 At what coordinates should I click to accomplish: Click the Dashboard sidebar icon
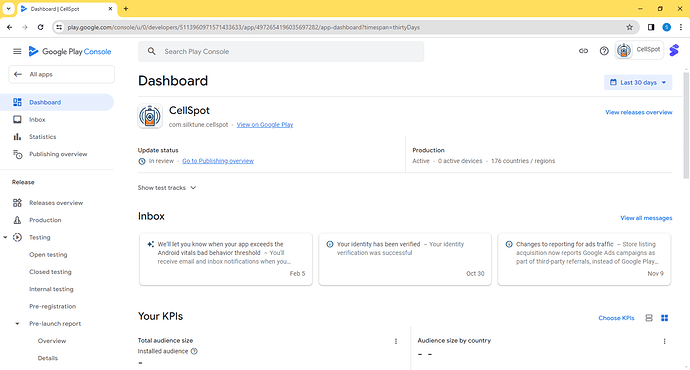(17, 102)
